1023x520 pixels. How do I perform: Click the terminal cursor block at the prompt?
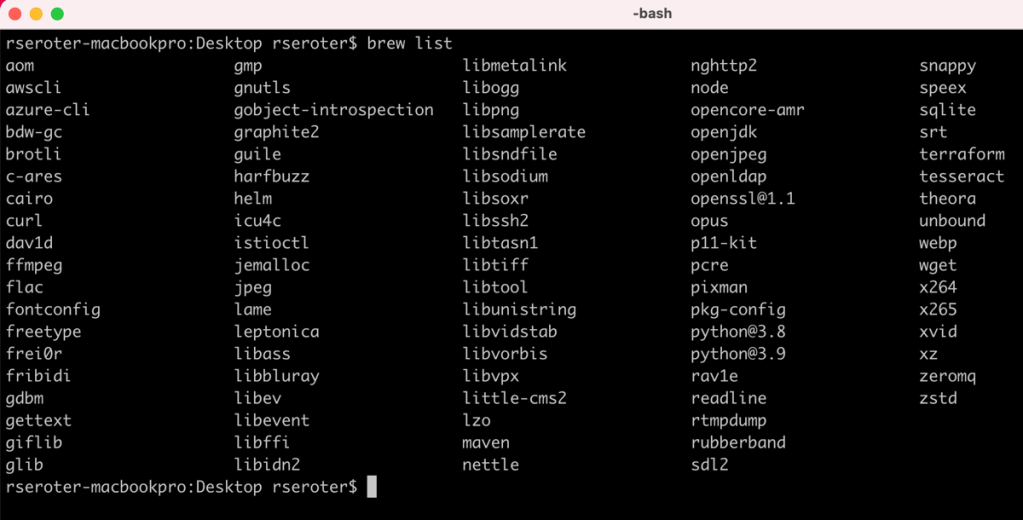(372, 487)
